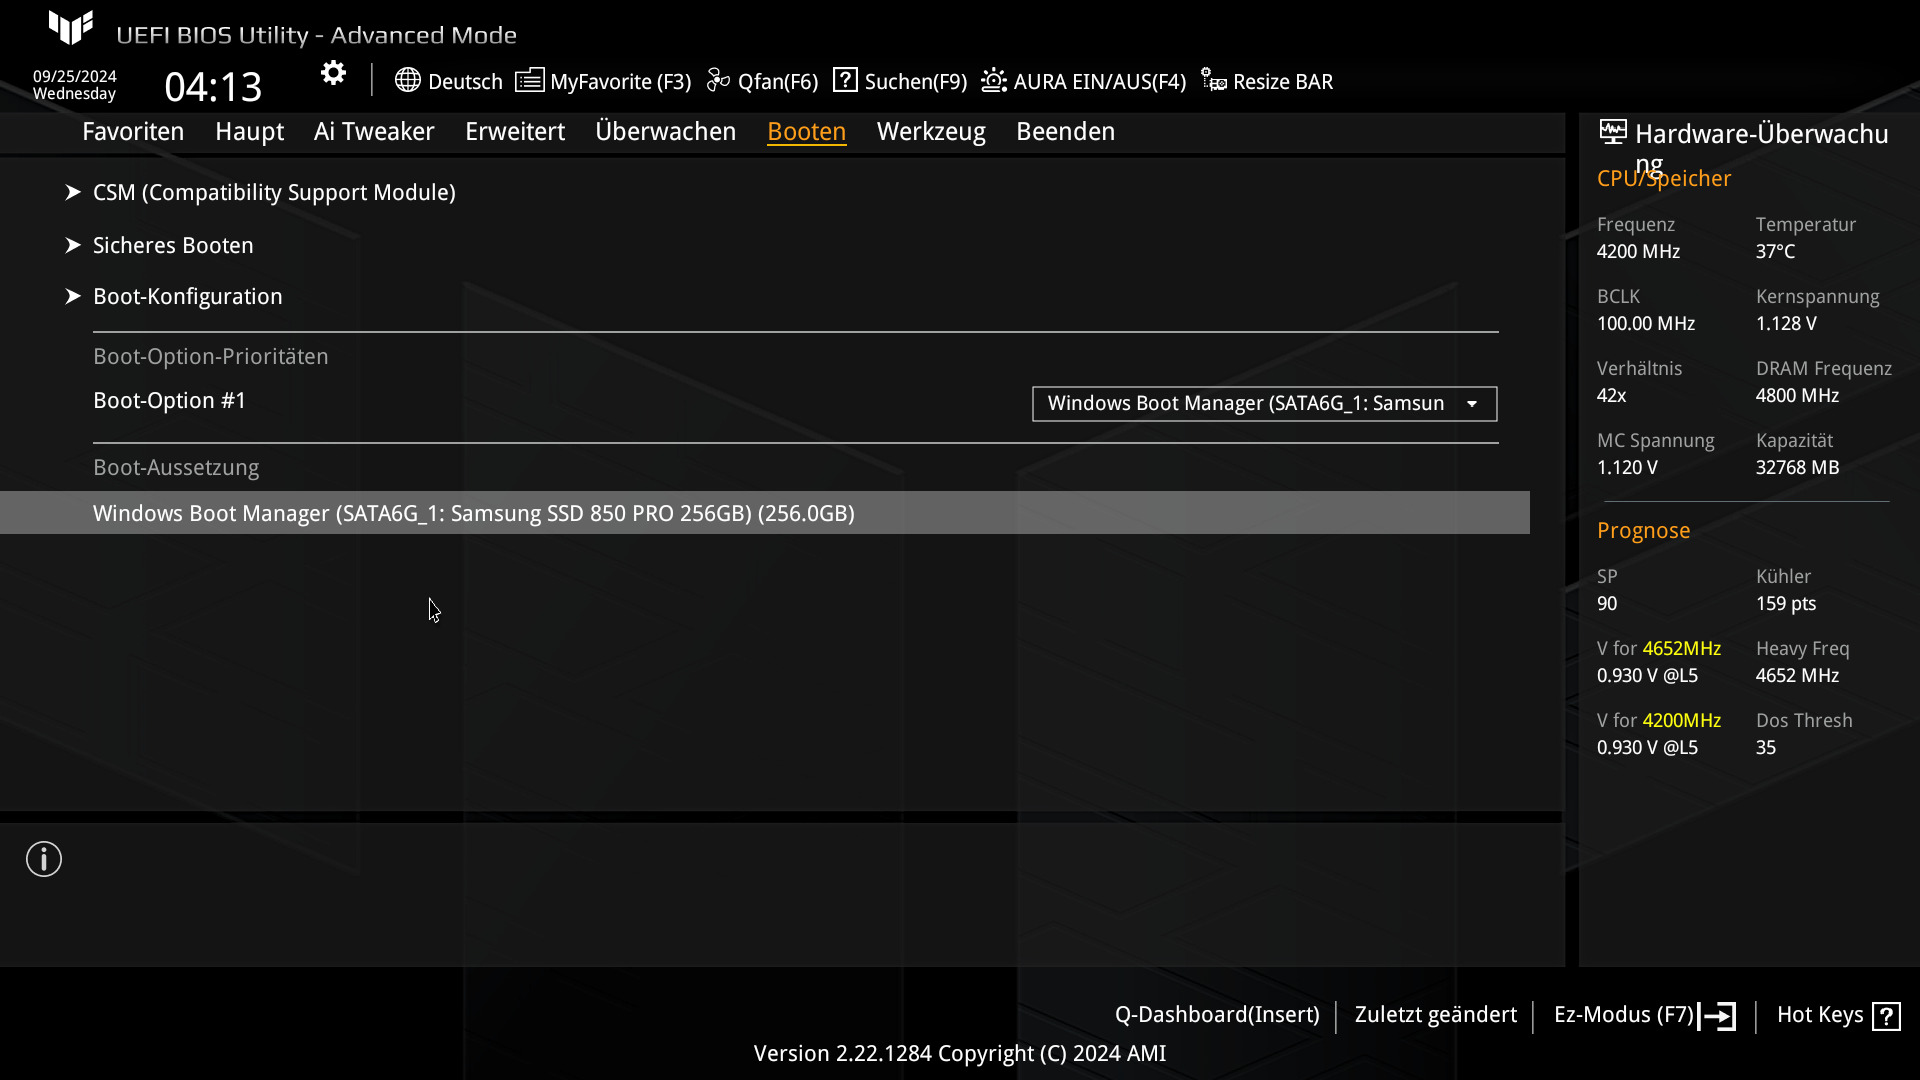The height and width of the screenshot is (1080, 1920).
Task: Click the globe language icon
Action: 407,80
